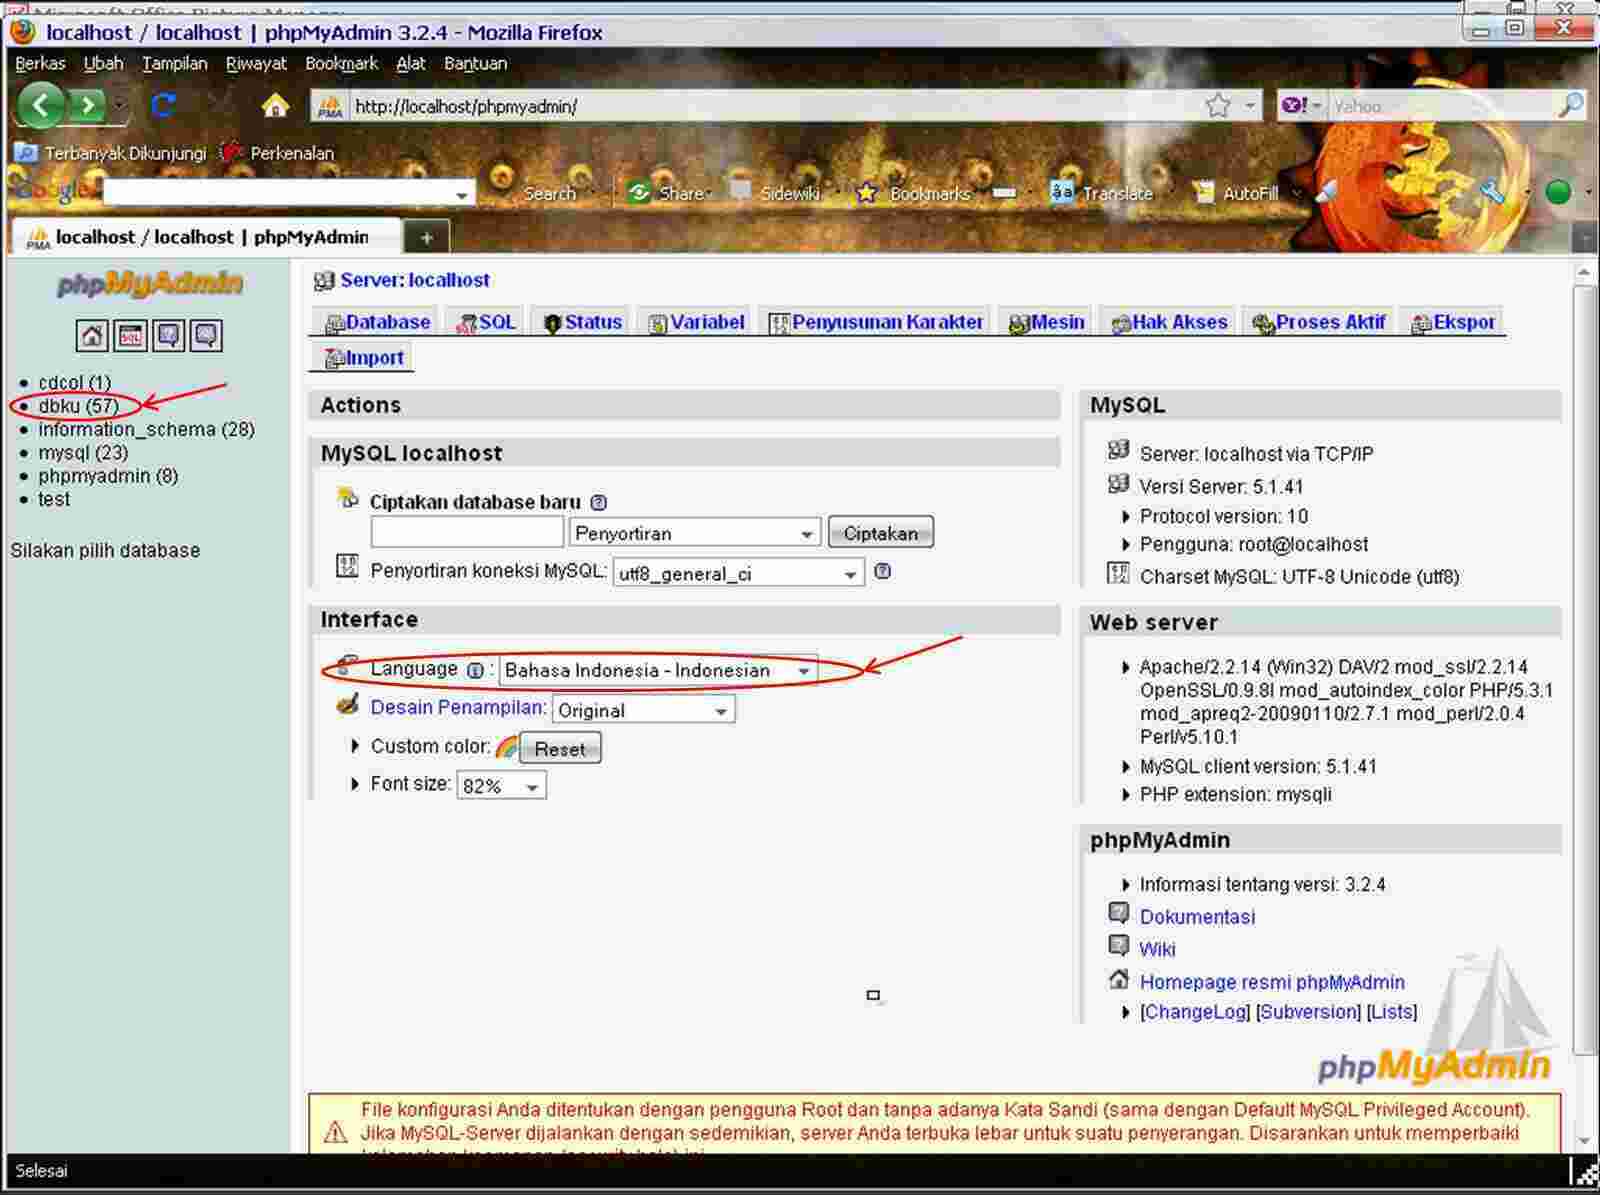The height and width of the screenshot is (1195, 1600).
Task: Open the phpMyAdmin Home icon in sidebar
Action: [91, 336]
